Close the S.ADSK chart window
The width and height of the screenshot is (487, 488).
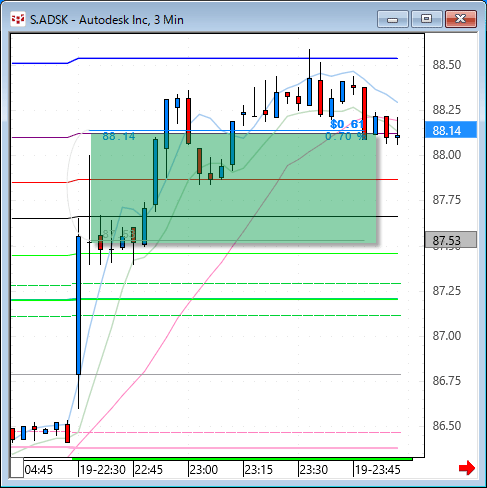461,19
